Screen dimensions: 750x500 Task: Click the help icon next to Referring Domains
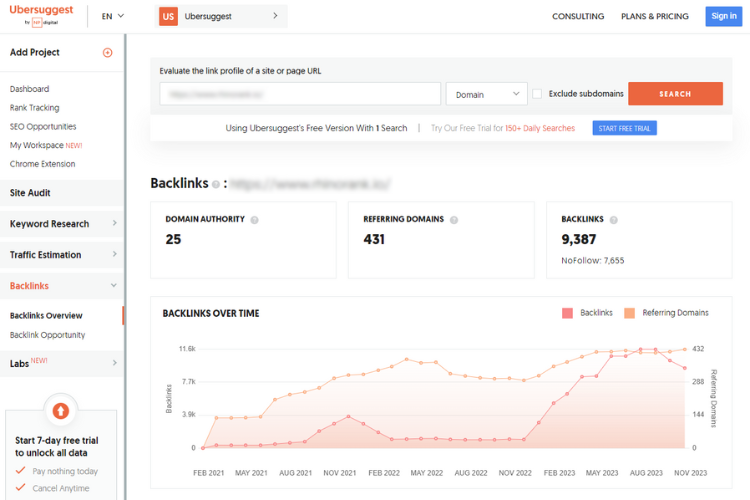point(454,220)
